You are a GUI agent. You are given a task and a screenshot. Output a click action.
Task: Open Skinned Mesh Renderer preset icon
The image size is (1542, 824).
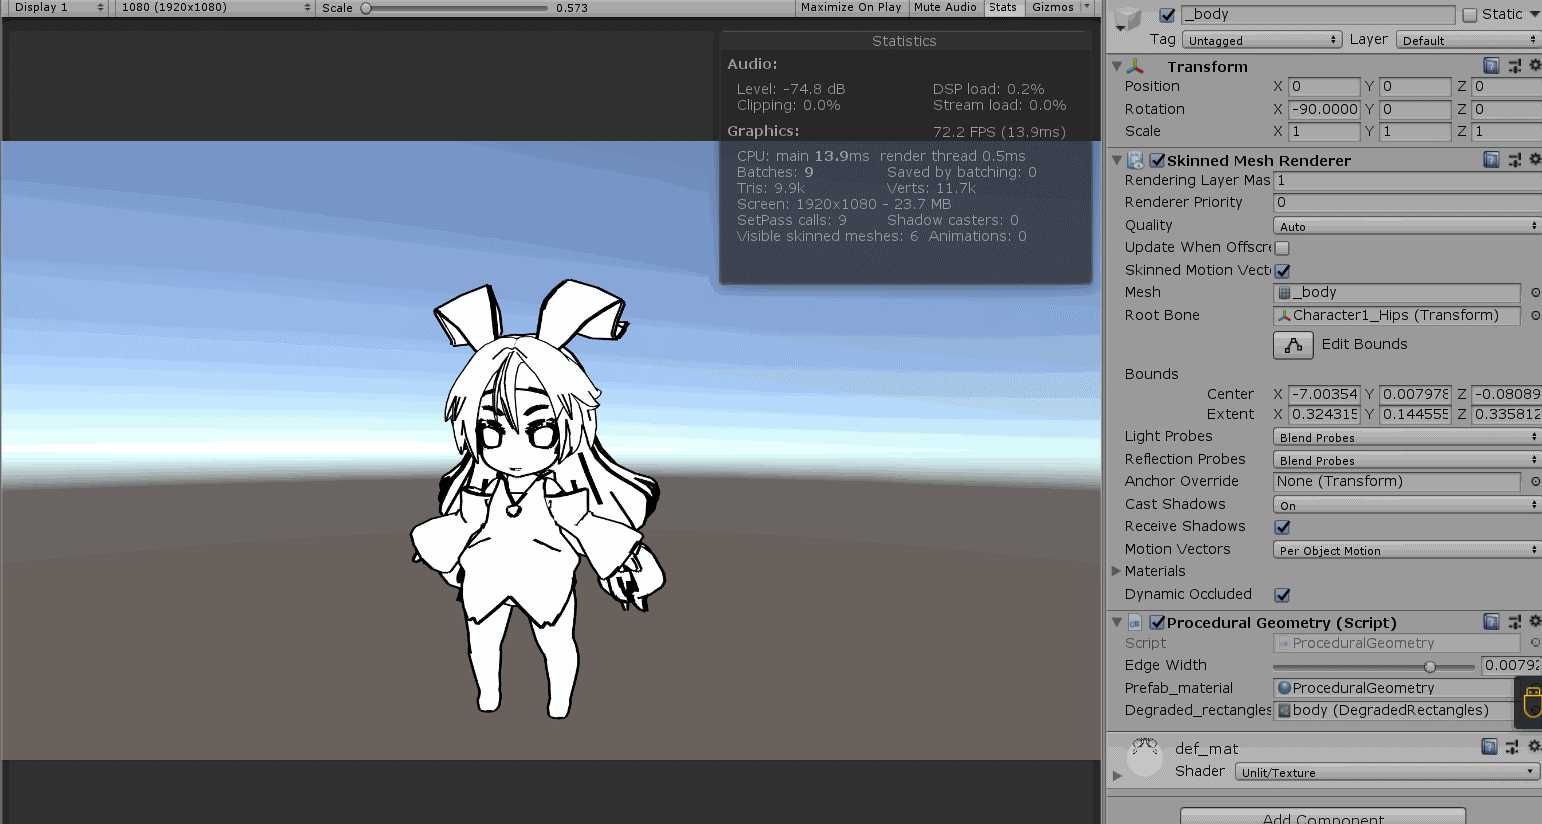1514,160
